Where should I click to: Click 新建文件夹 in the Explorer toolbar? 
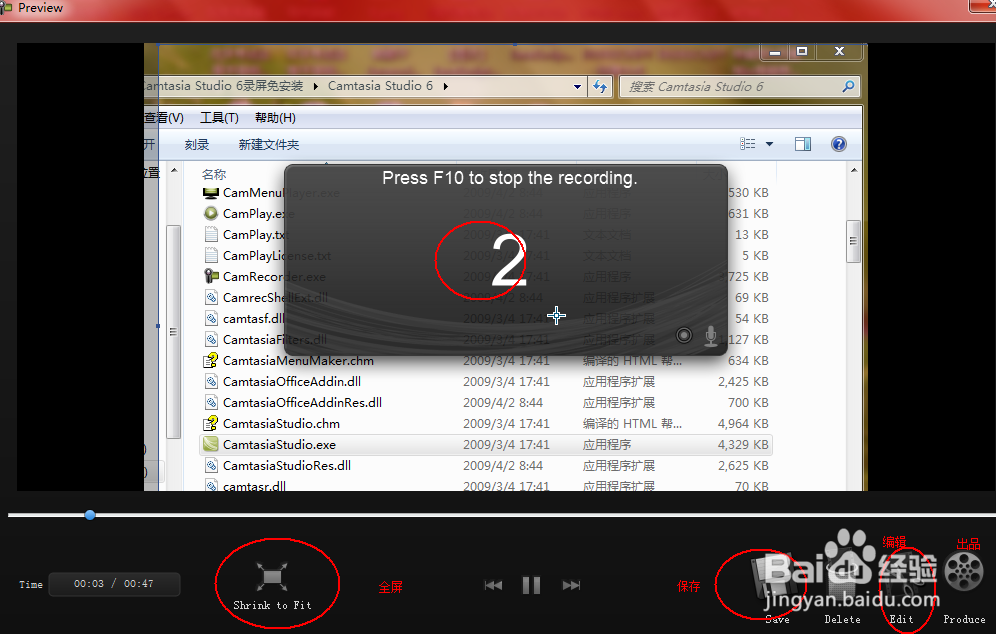click(269, 145)
